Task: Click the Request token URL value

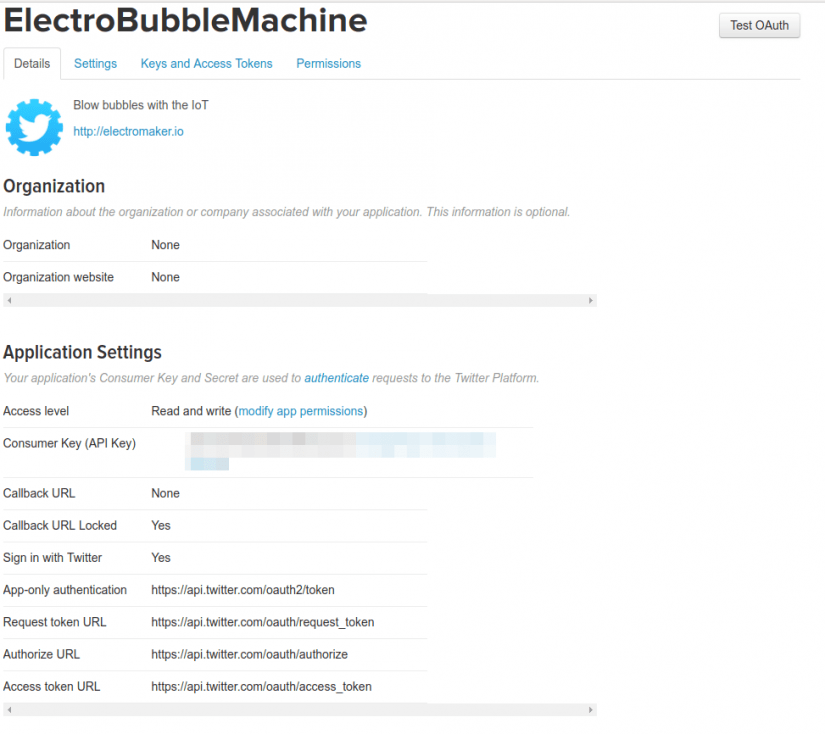Action: tap(262, 622)
